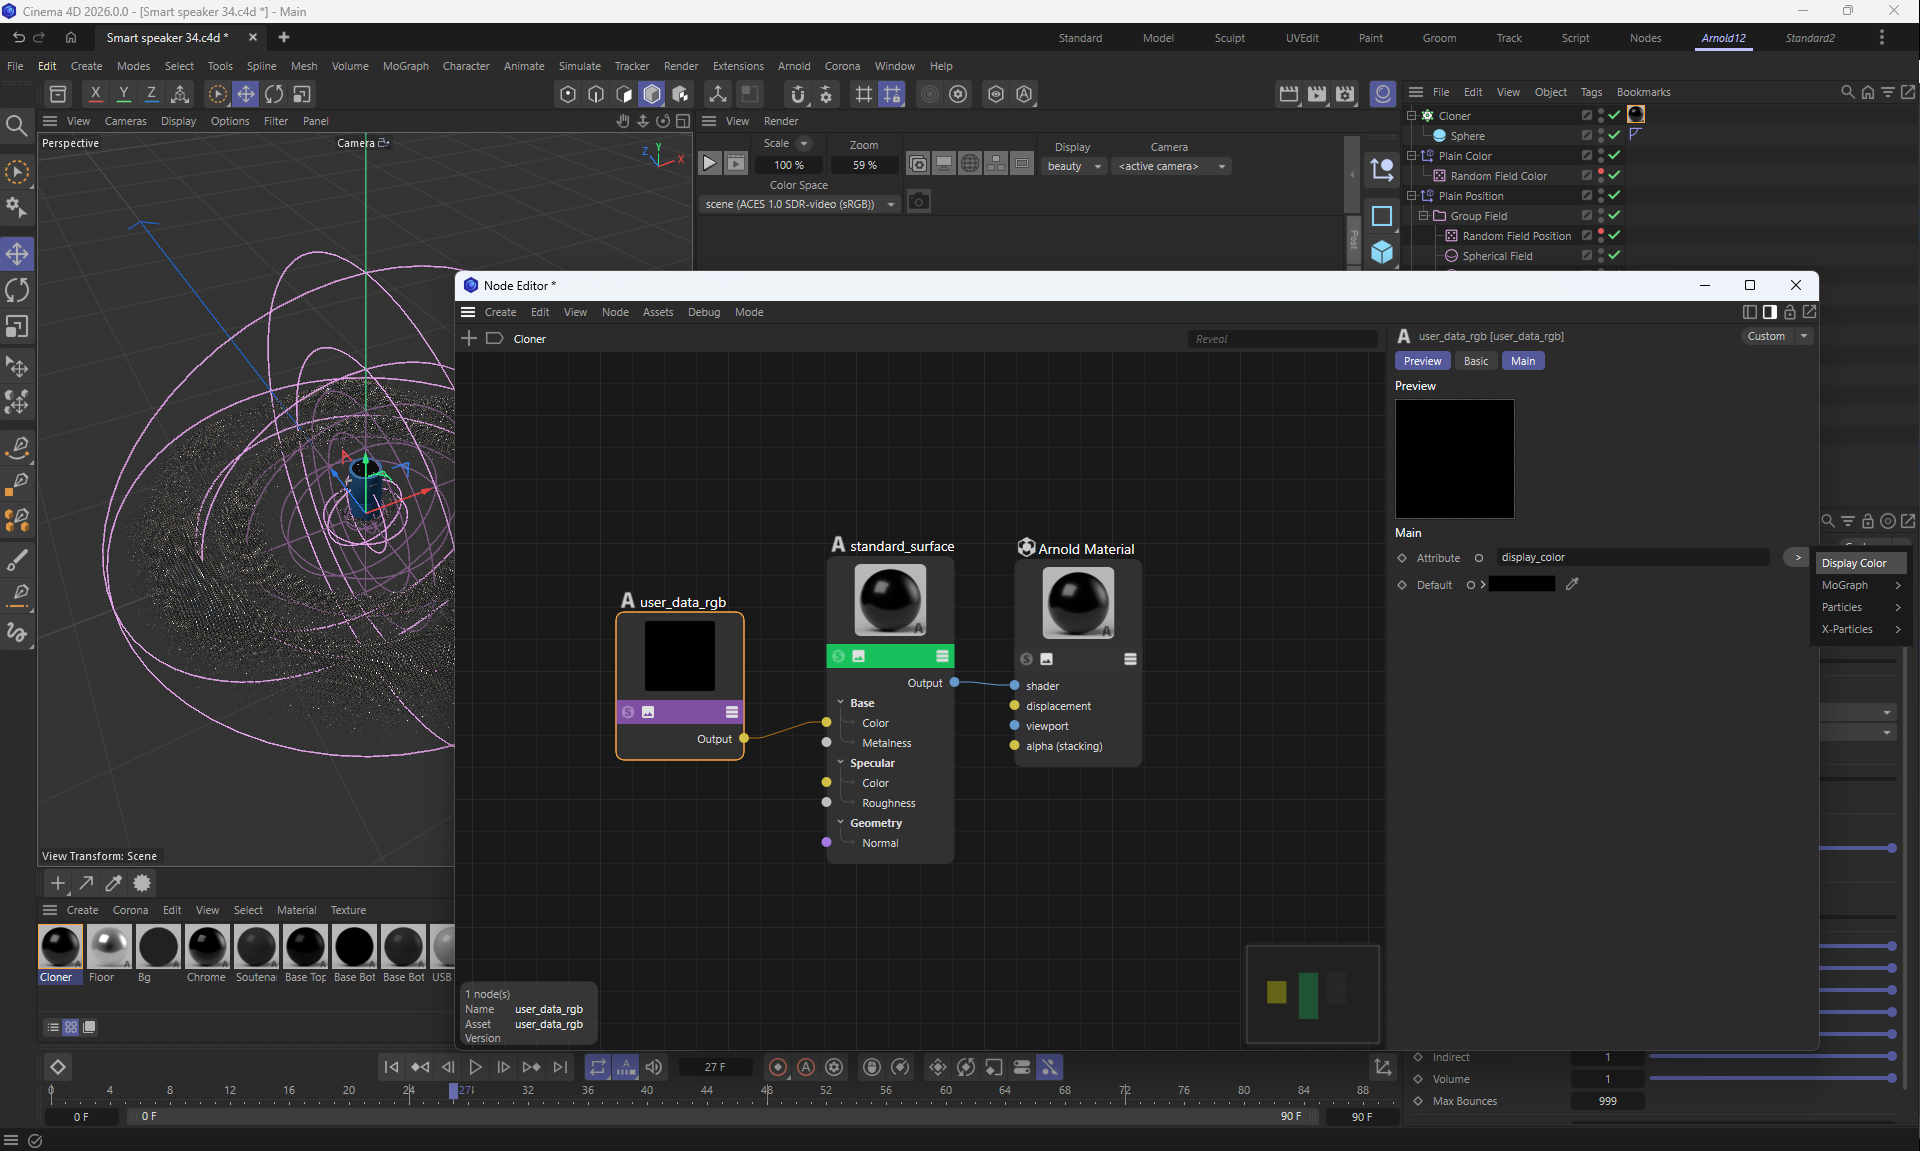
Task: Toggle the Random Field Color enable checkmark
Action: click(x=1614, y=175)
